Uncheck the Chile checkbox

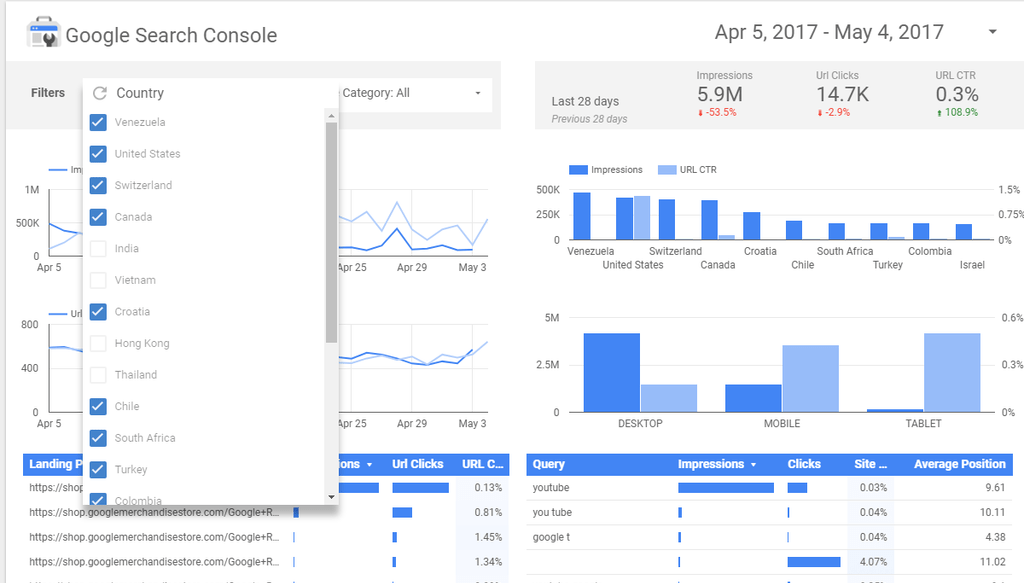(x=98, y=406)
